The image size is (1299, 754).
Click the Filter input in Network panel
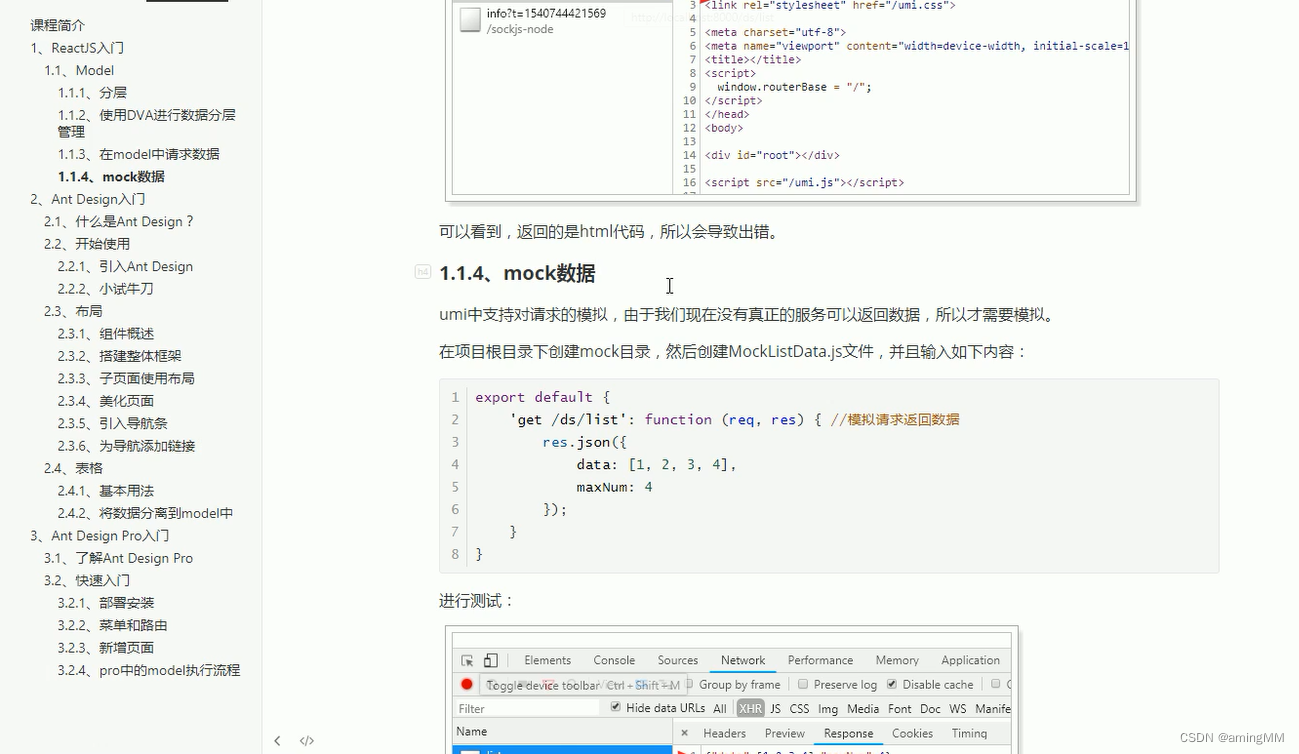point(528,708)
